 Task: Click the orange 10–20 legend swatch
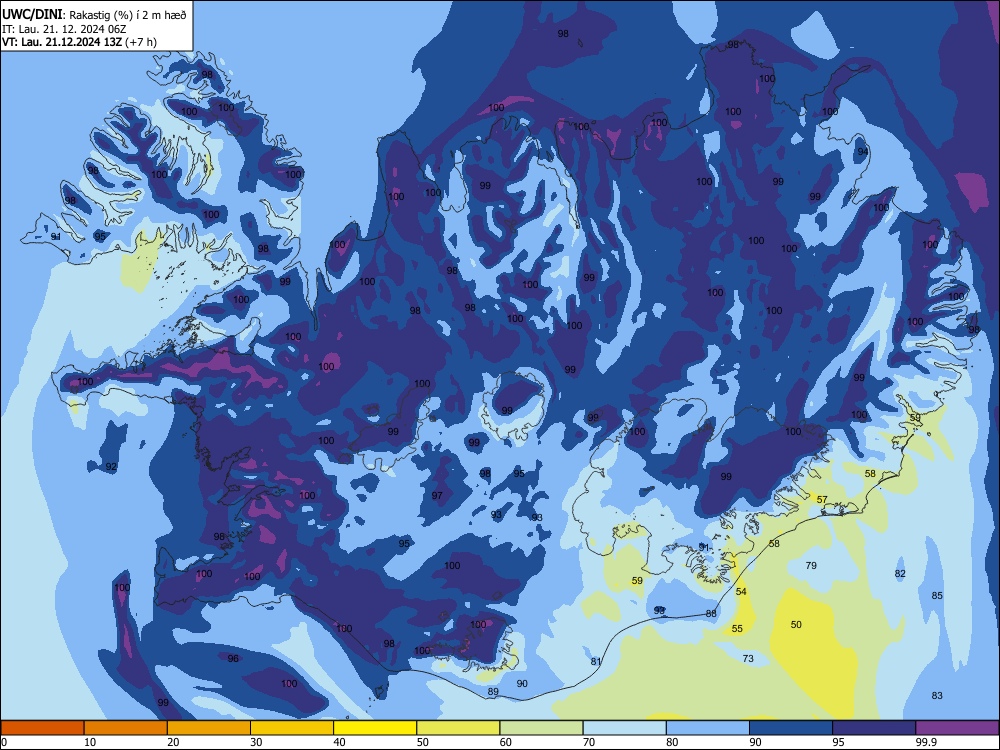(126, 728)
